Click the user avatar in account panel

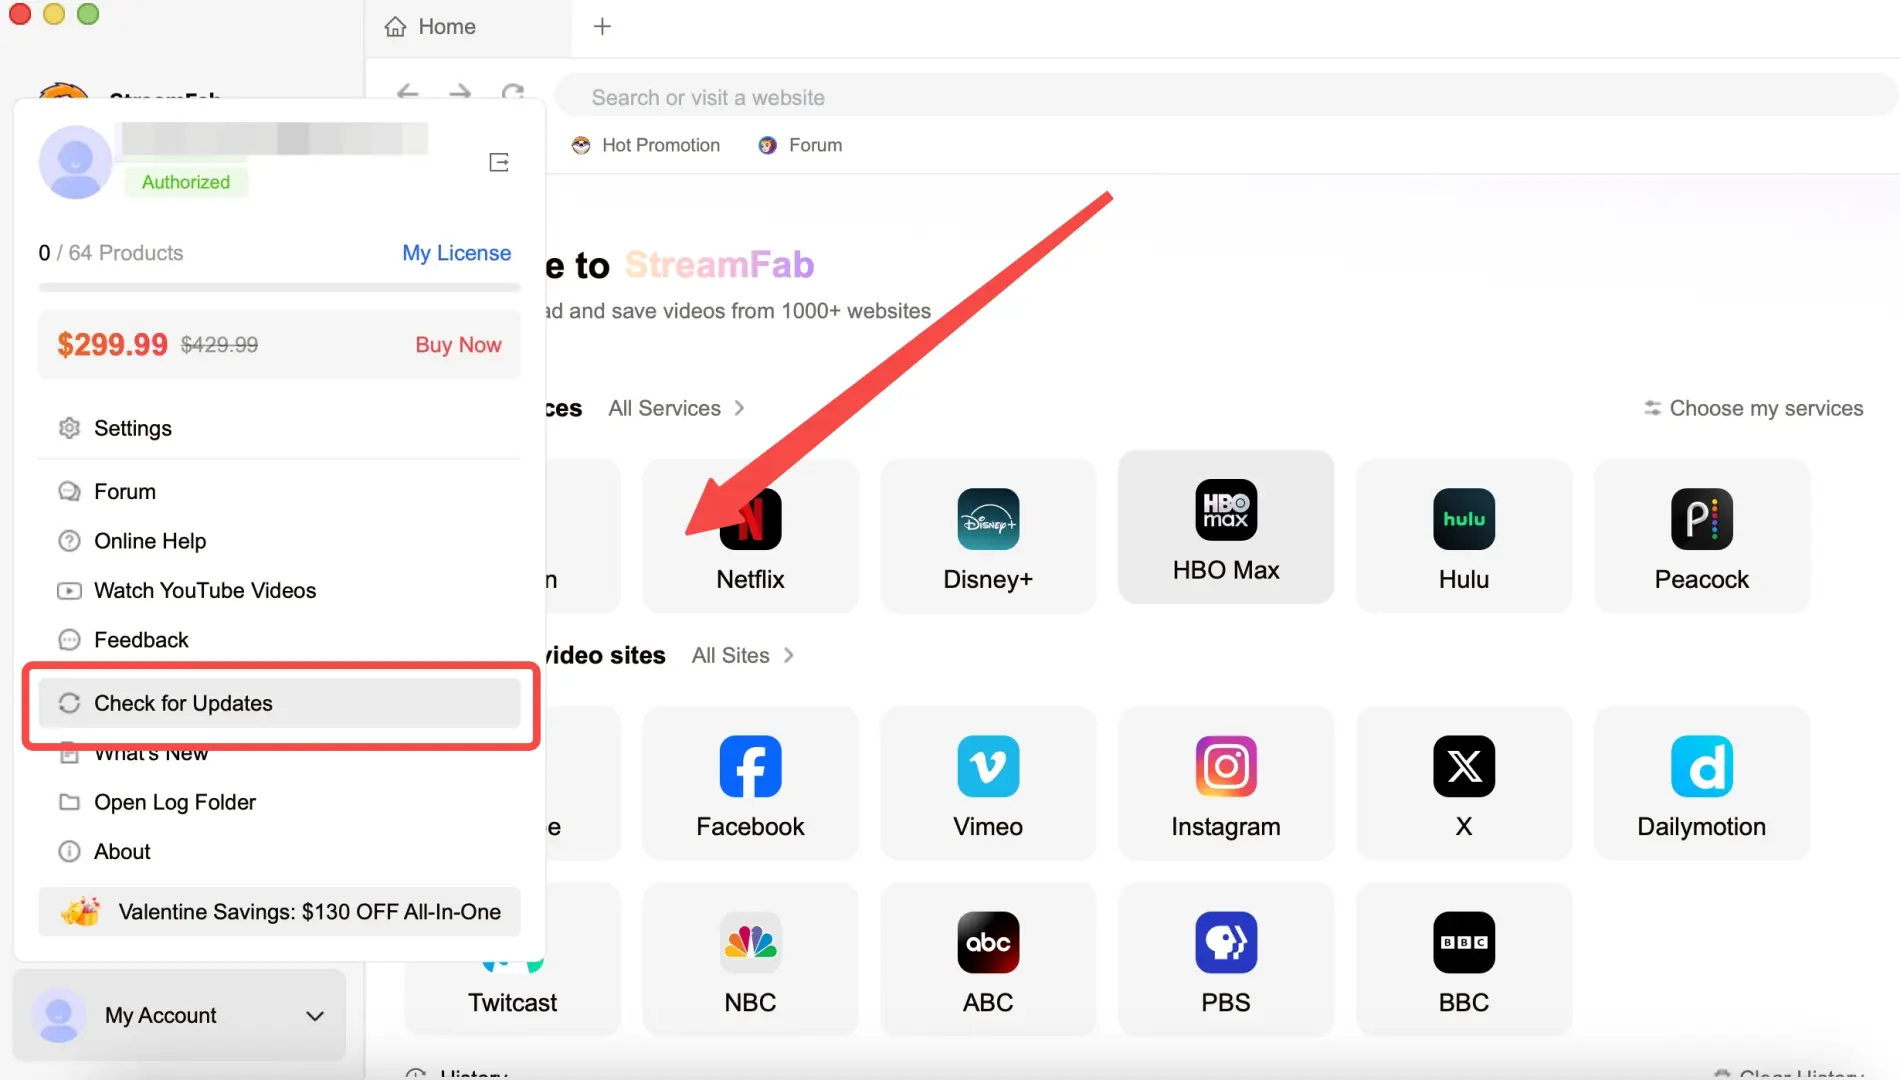pos(75,162)
